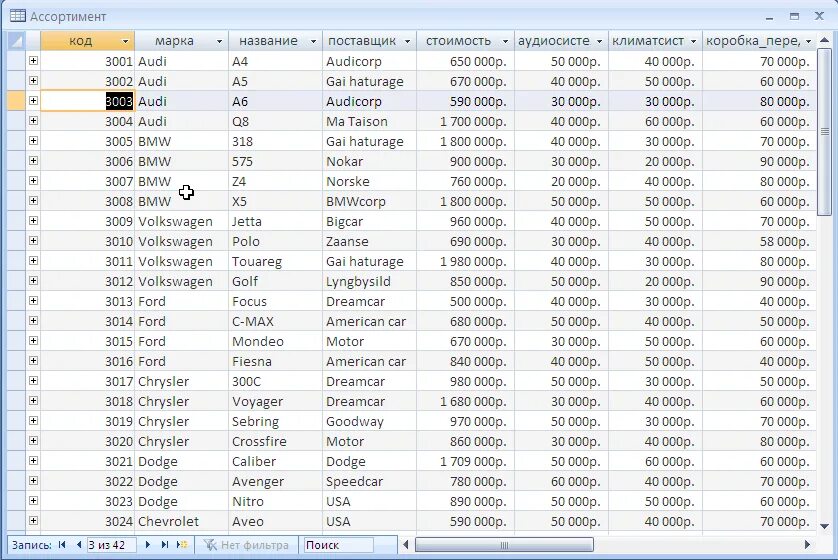838x560 pixels.
Task: Click the Ассортимент table icon in title bar
Action: [x=18, y=16]
